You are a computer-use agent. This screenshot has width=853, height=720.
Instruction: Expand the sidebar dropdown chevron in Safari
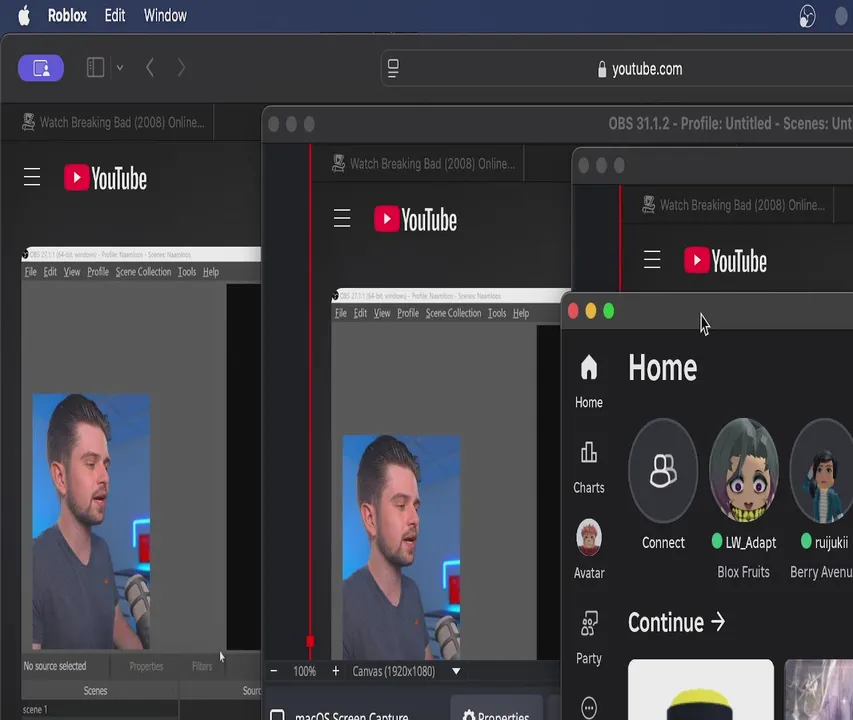pyautogui.click(x=120, y=68)
